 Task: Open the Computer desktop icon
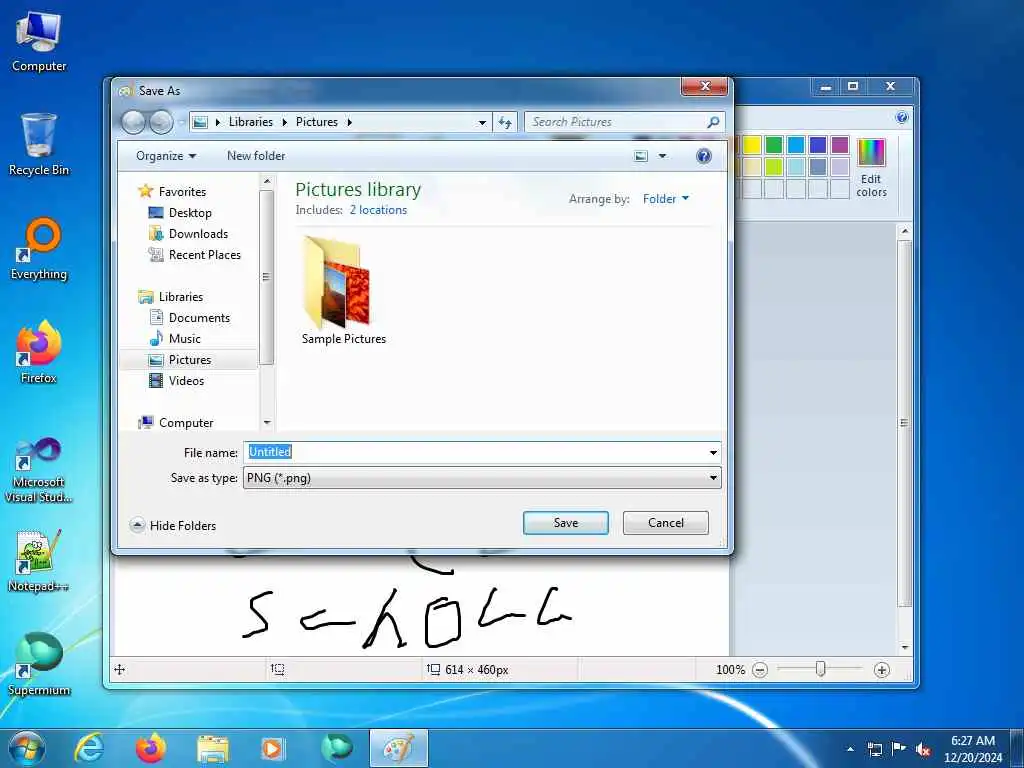pyautogui.click(x=39, y=41)
